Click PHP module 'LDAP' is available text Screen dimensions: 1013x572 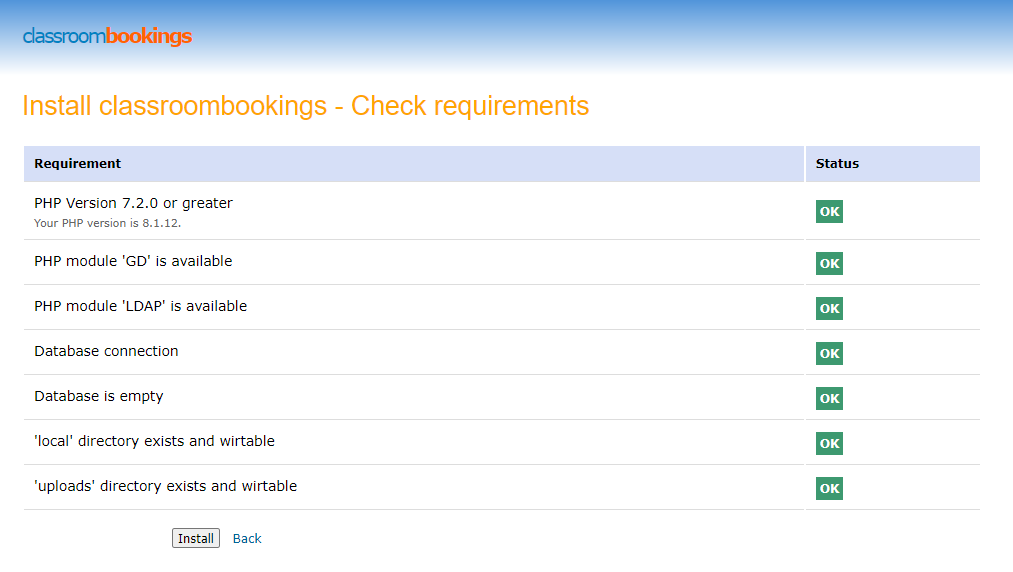[140, 306]
